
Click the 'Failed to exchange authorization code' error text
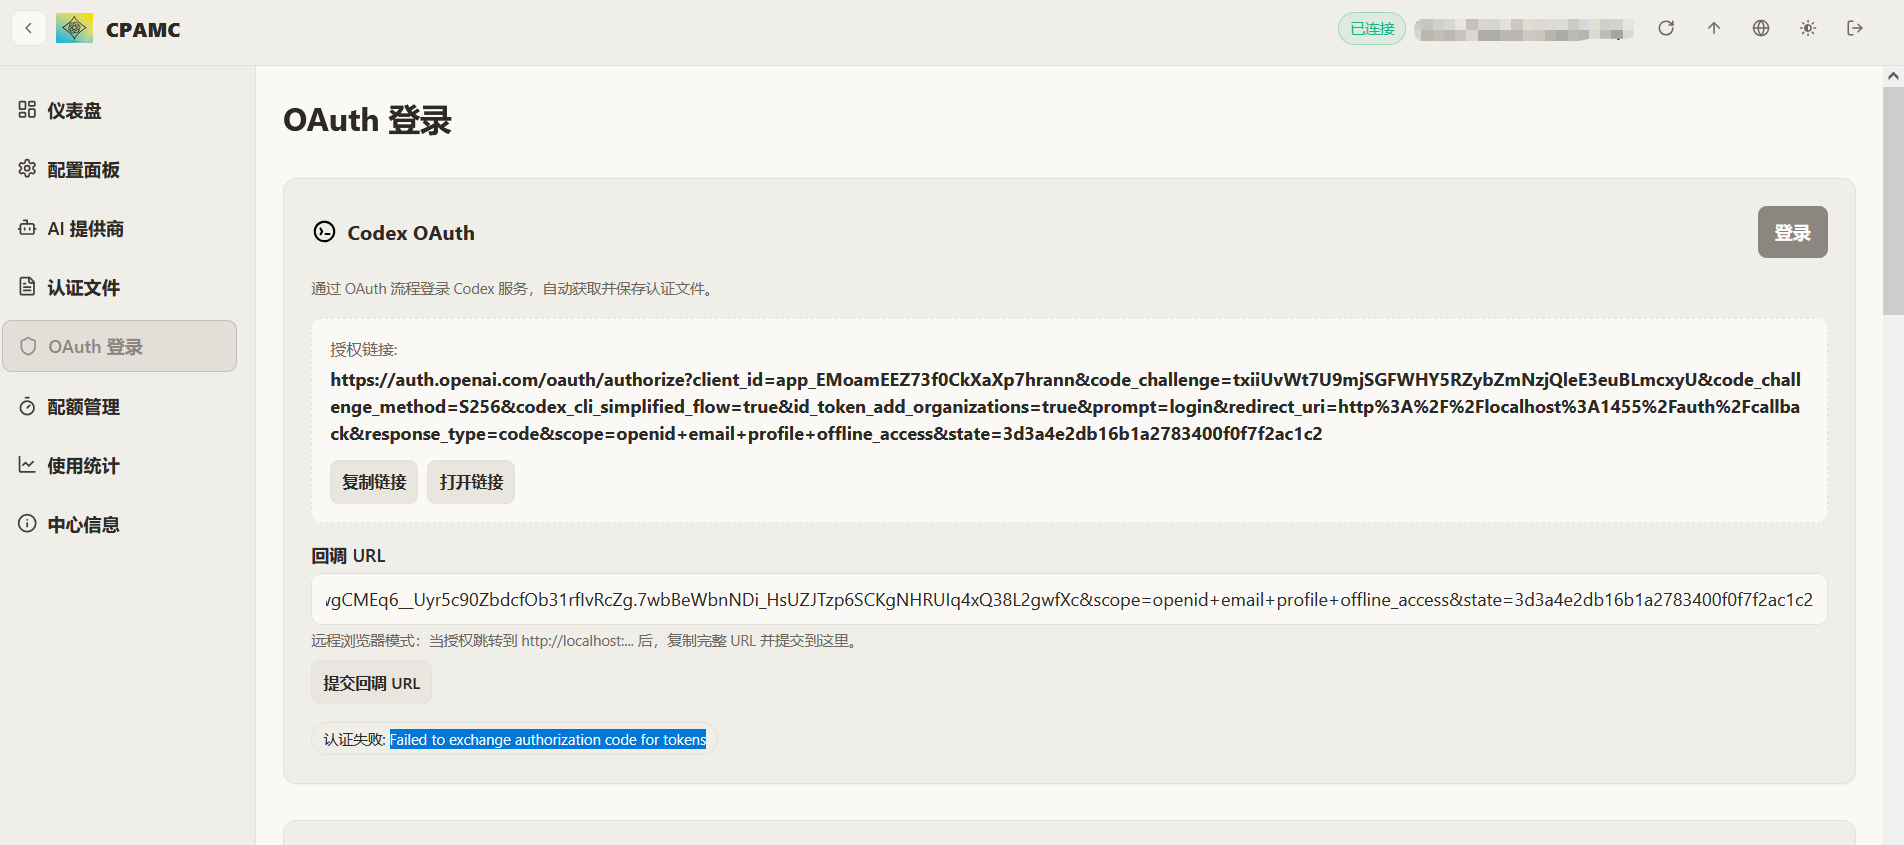[x=548, y=739]
